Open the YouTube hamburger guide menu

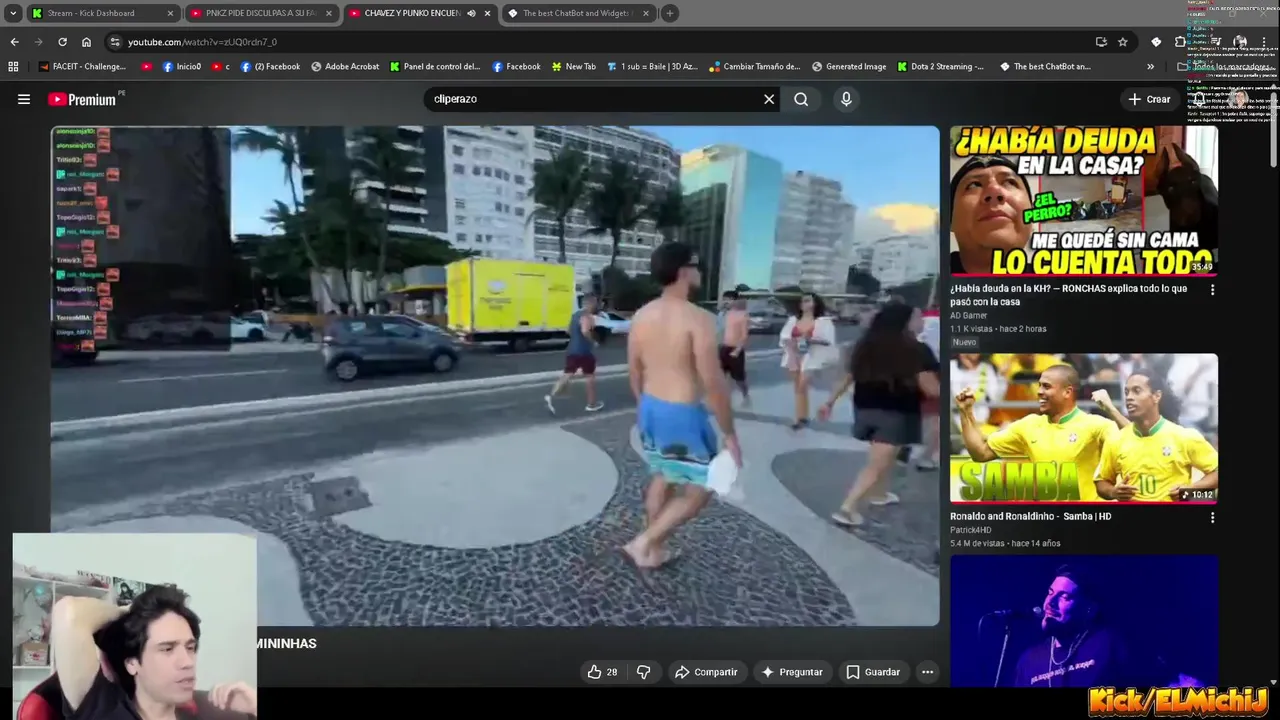point(24,99)
